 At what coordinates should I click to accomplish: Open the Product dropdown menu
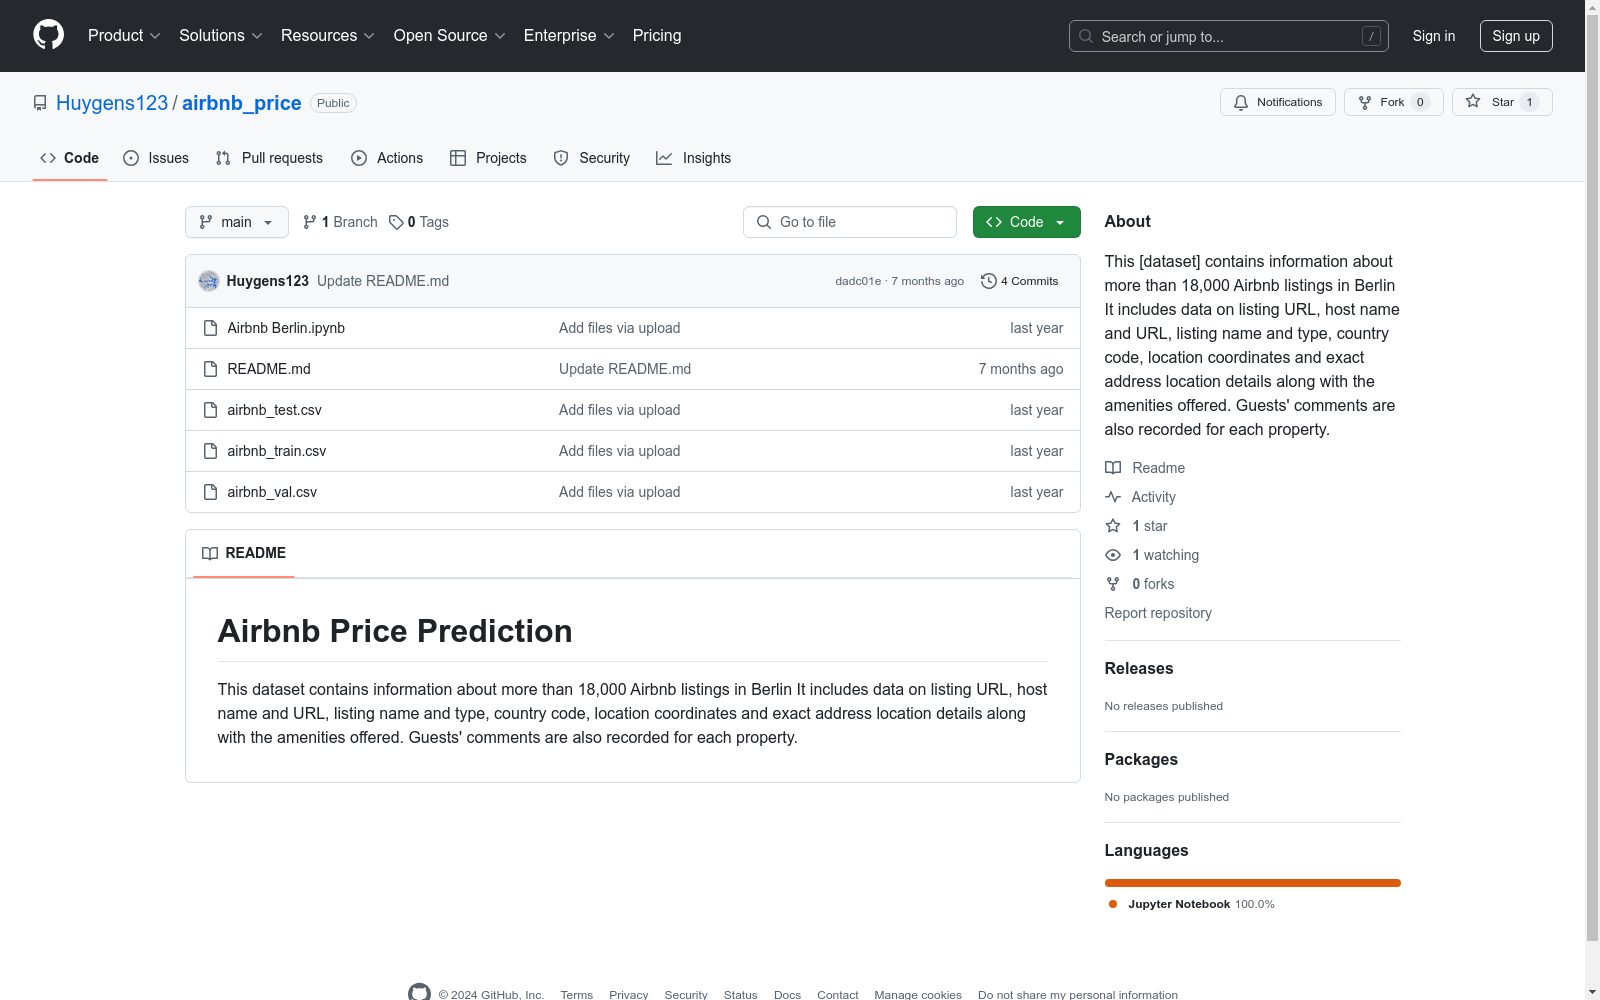(124, 36)
